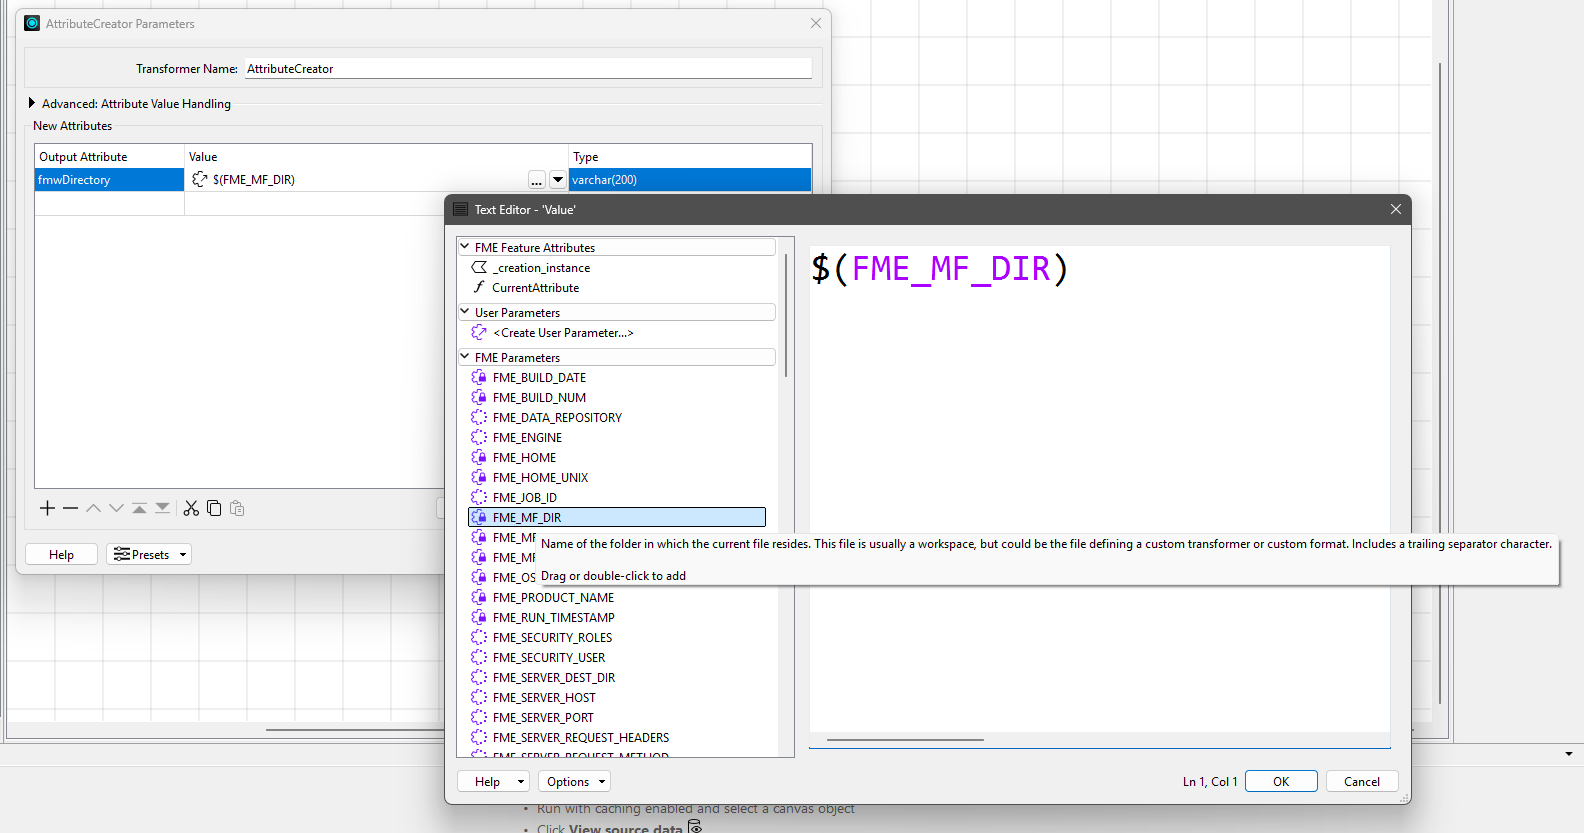Click the locked icon for FME_PRODUCT_NAME
1584x833 pixels.
[479, 597]
